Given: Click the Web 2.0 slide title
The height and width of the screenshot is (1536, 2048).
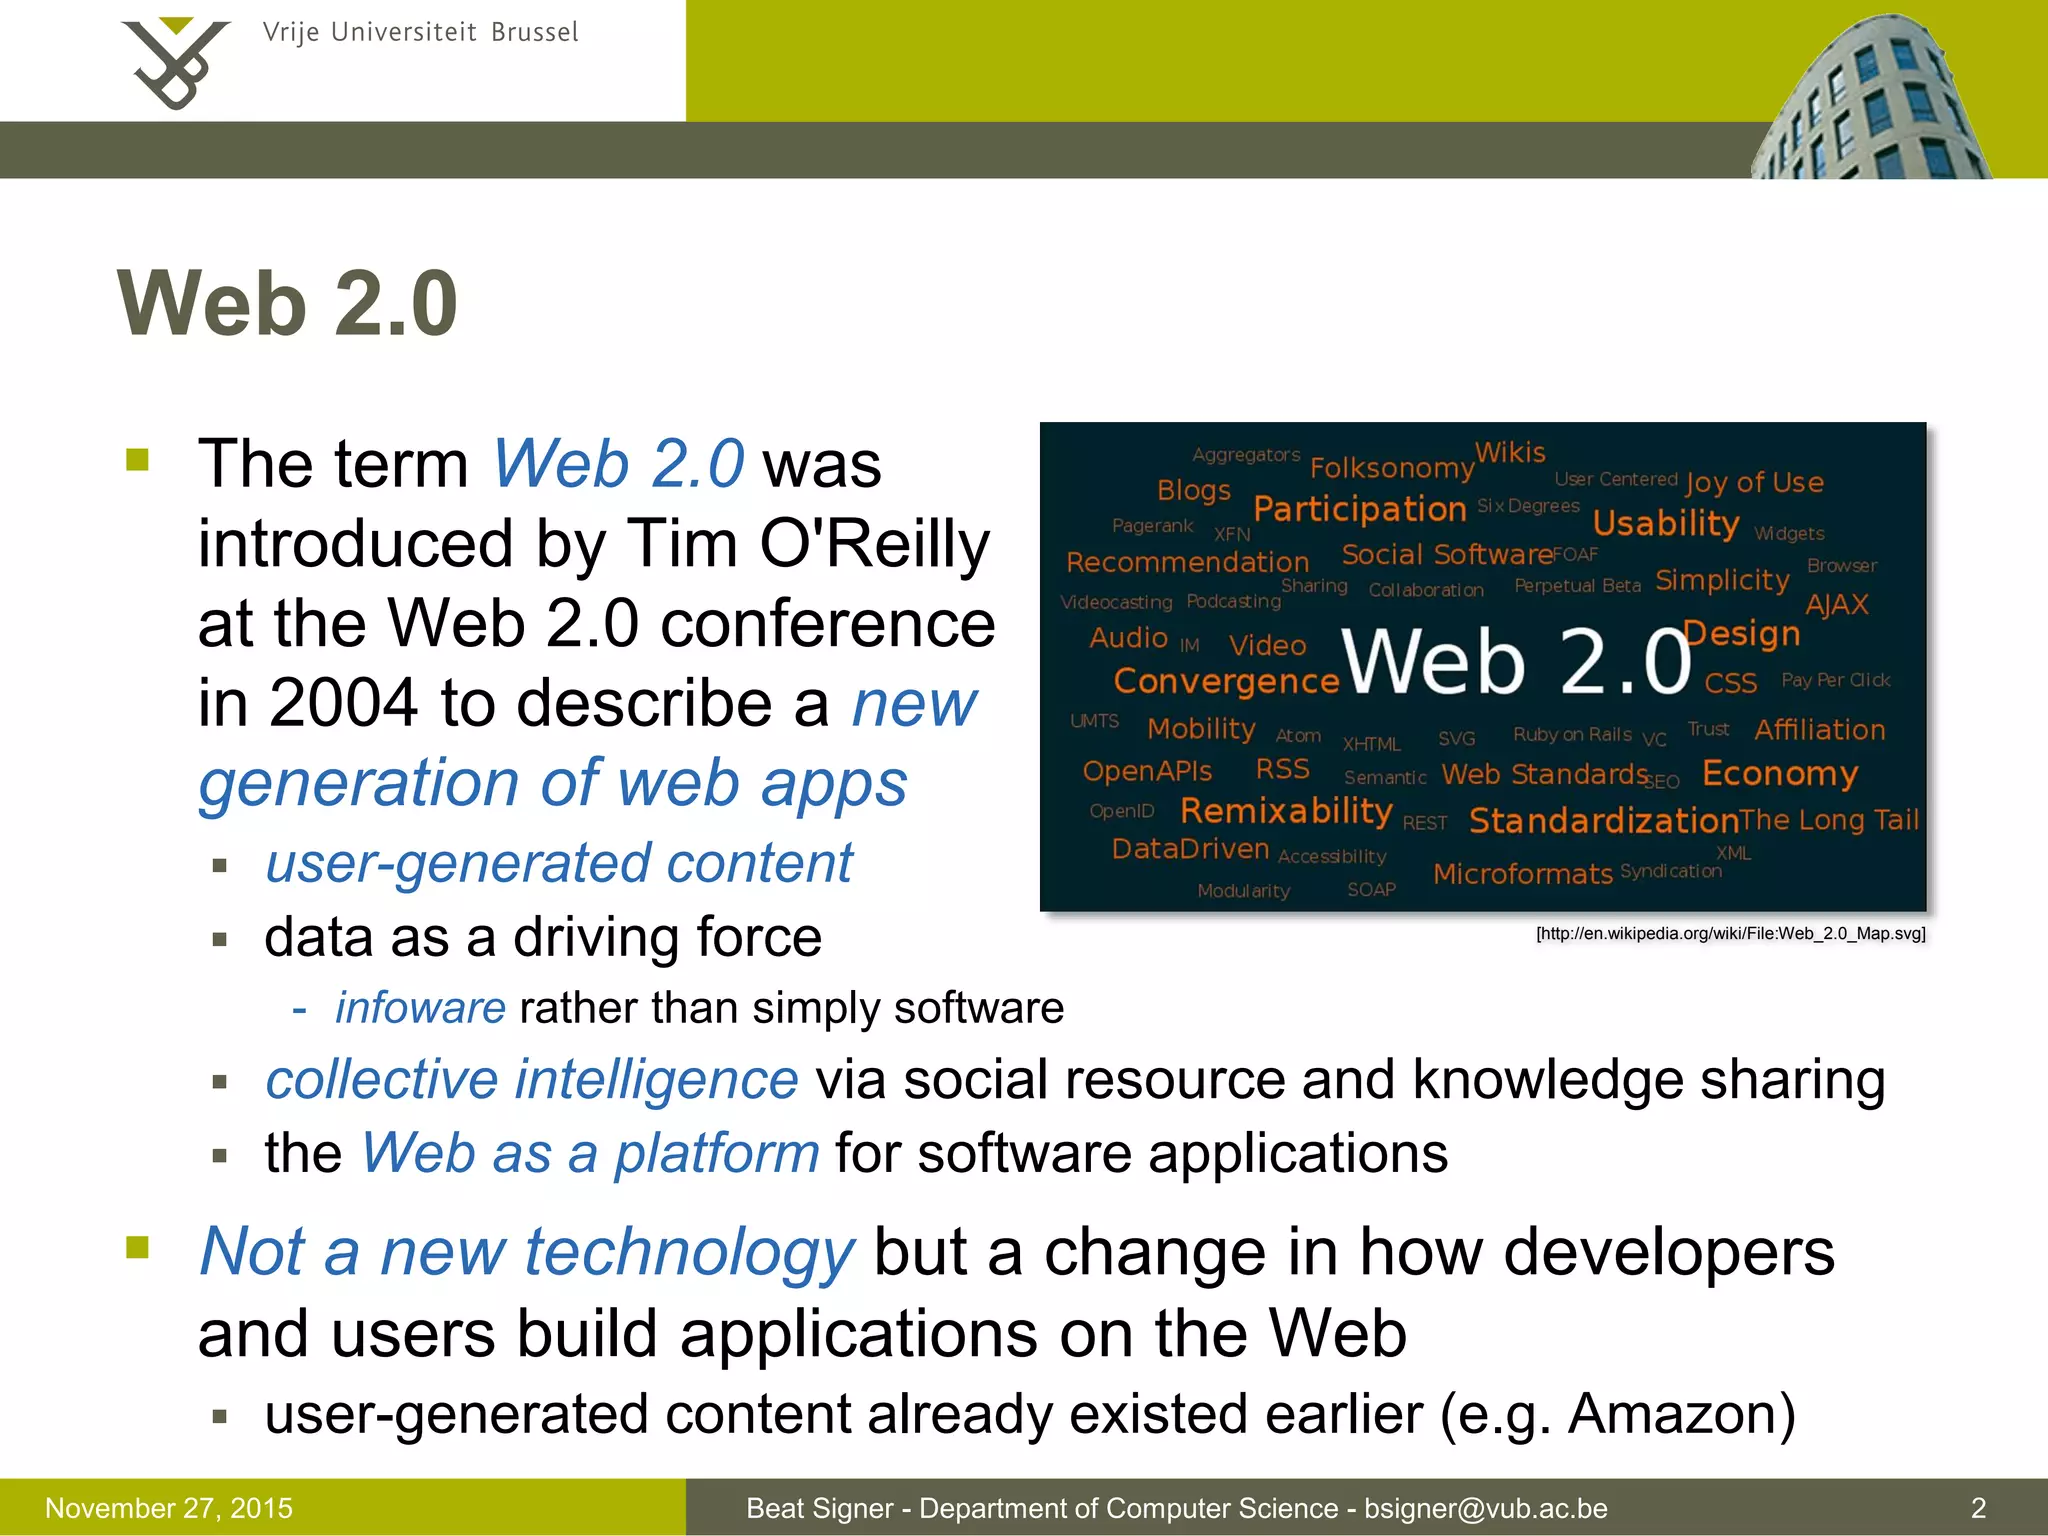Looking at the screenshot, I should click(288, 304).
